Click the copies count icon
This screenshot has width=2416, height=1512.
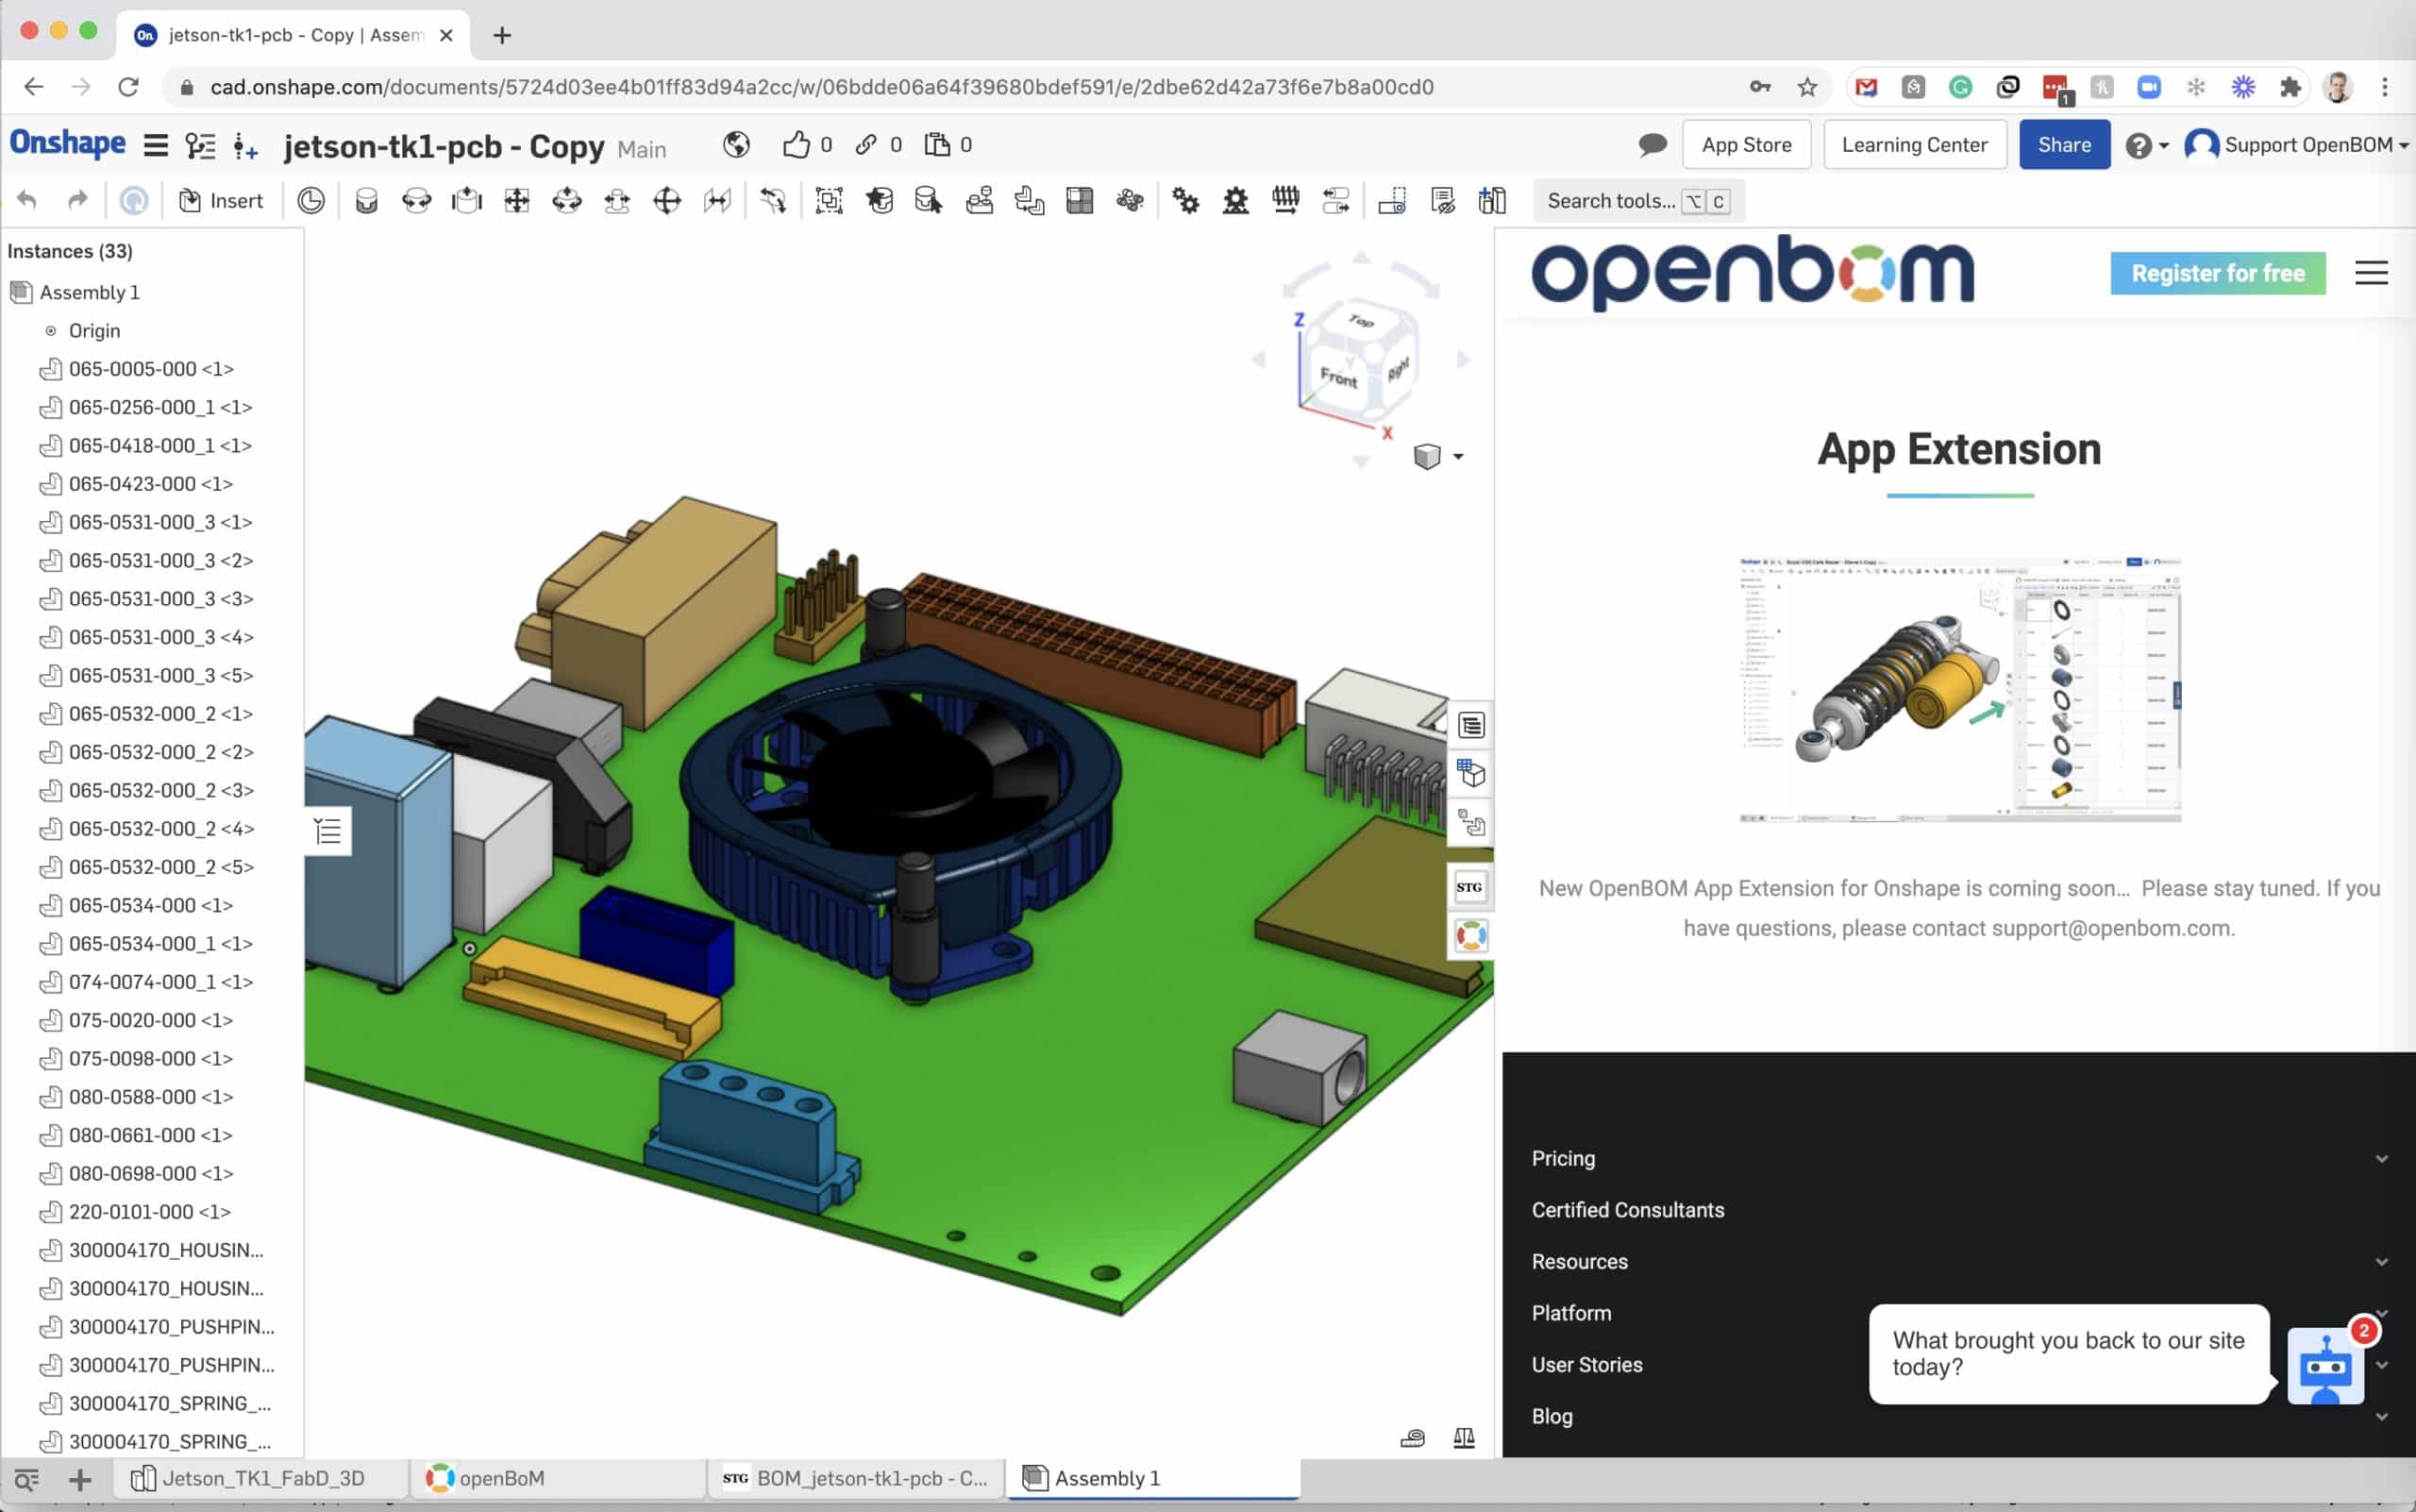pyautogui.click(x=937, y=145)
